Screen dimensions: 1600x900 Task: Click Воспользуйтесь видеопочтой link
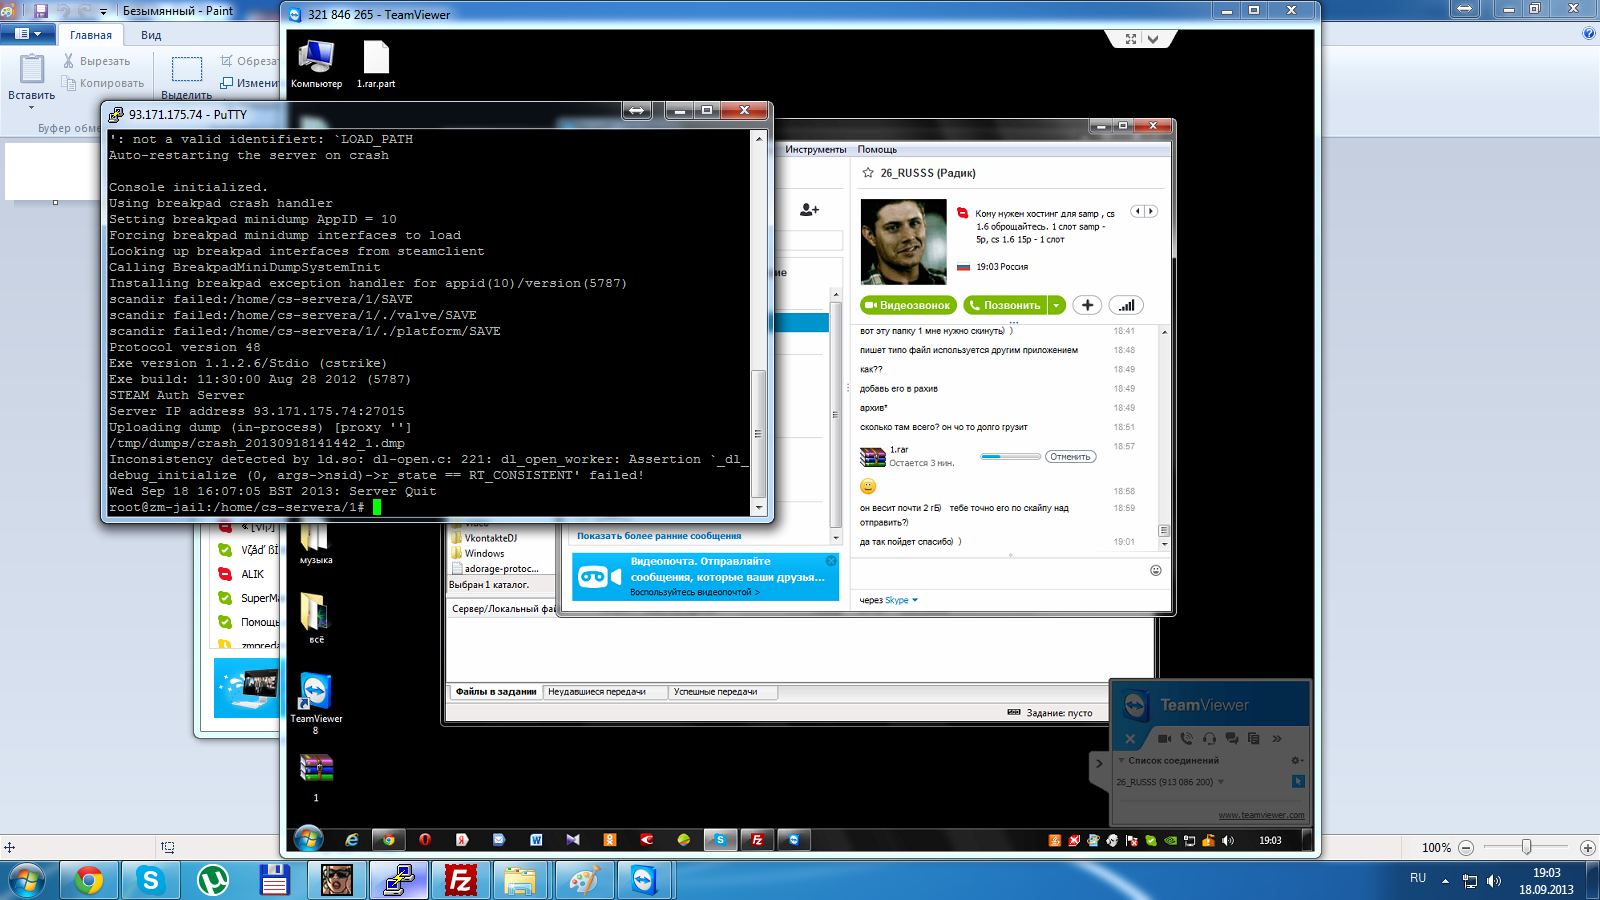pyautogui.click(x=694, y=593)
